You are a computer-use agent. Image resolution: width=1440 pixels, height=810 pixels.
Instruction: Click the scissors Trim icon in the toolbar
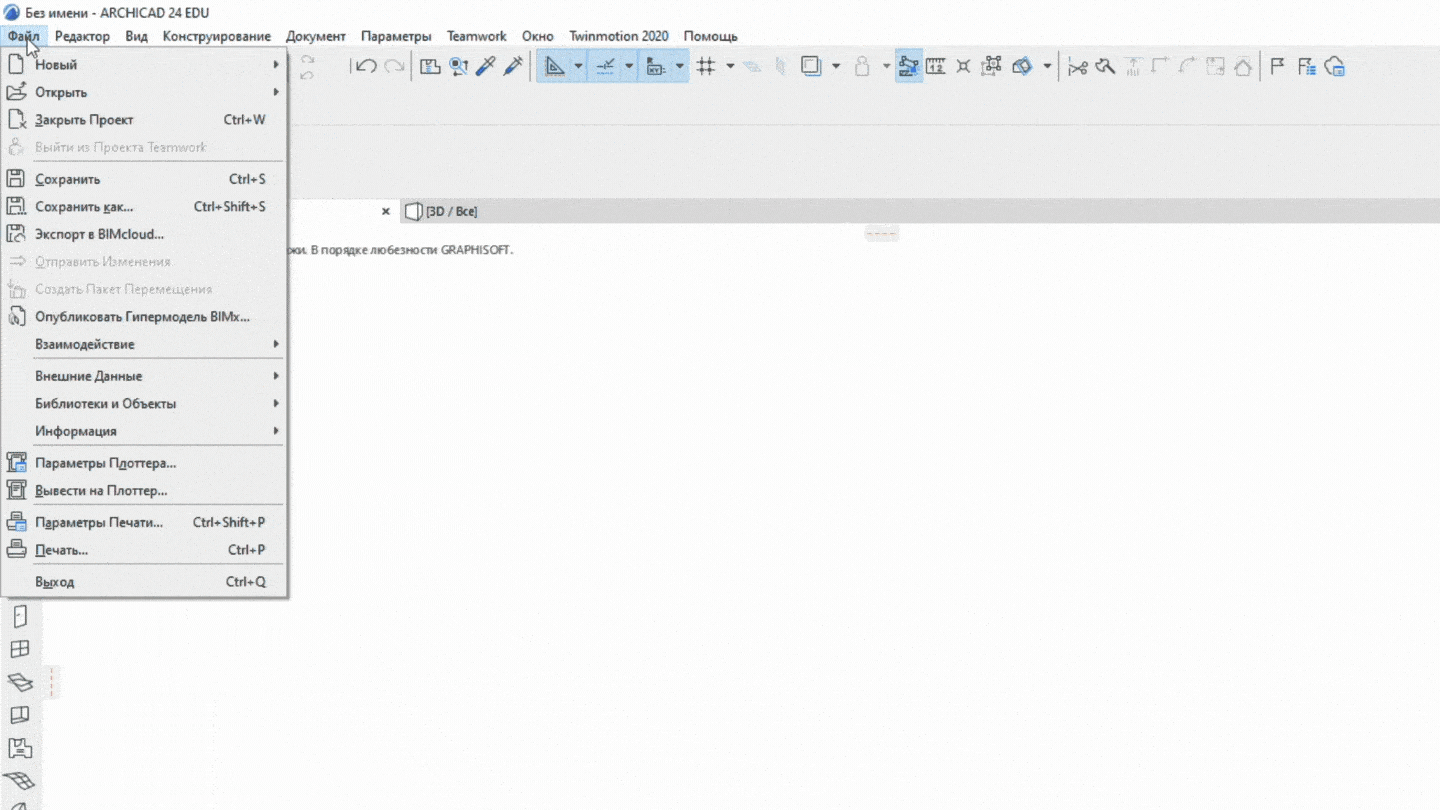coord(1077,67)
